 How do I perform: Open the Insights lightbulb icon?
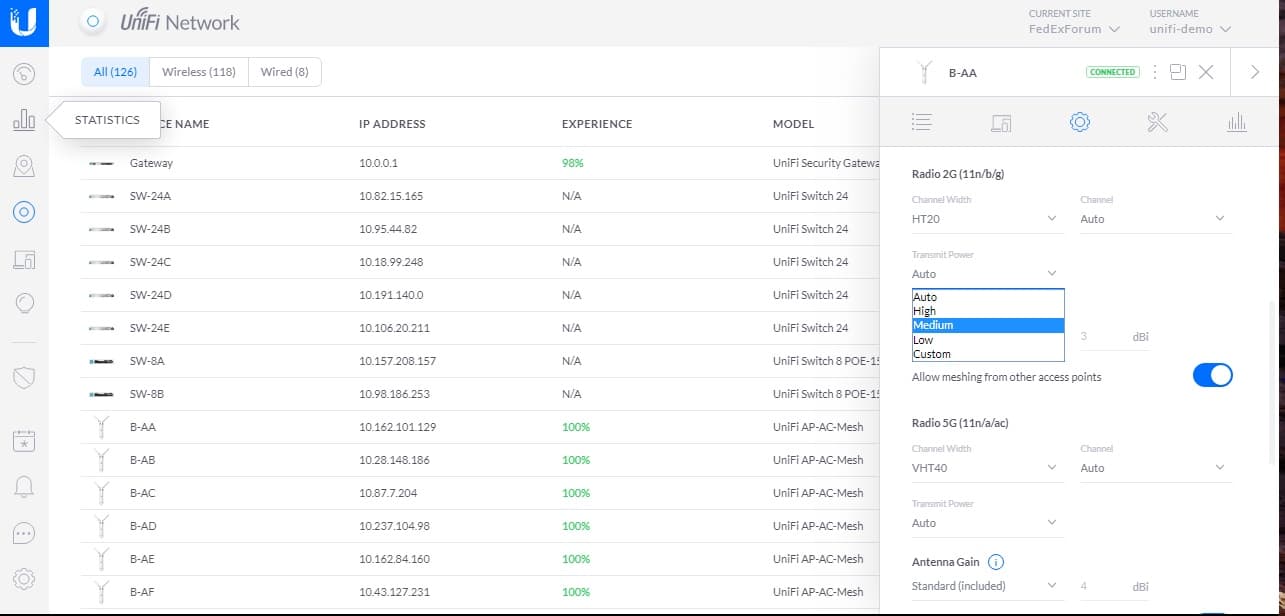tap(24, 304)
